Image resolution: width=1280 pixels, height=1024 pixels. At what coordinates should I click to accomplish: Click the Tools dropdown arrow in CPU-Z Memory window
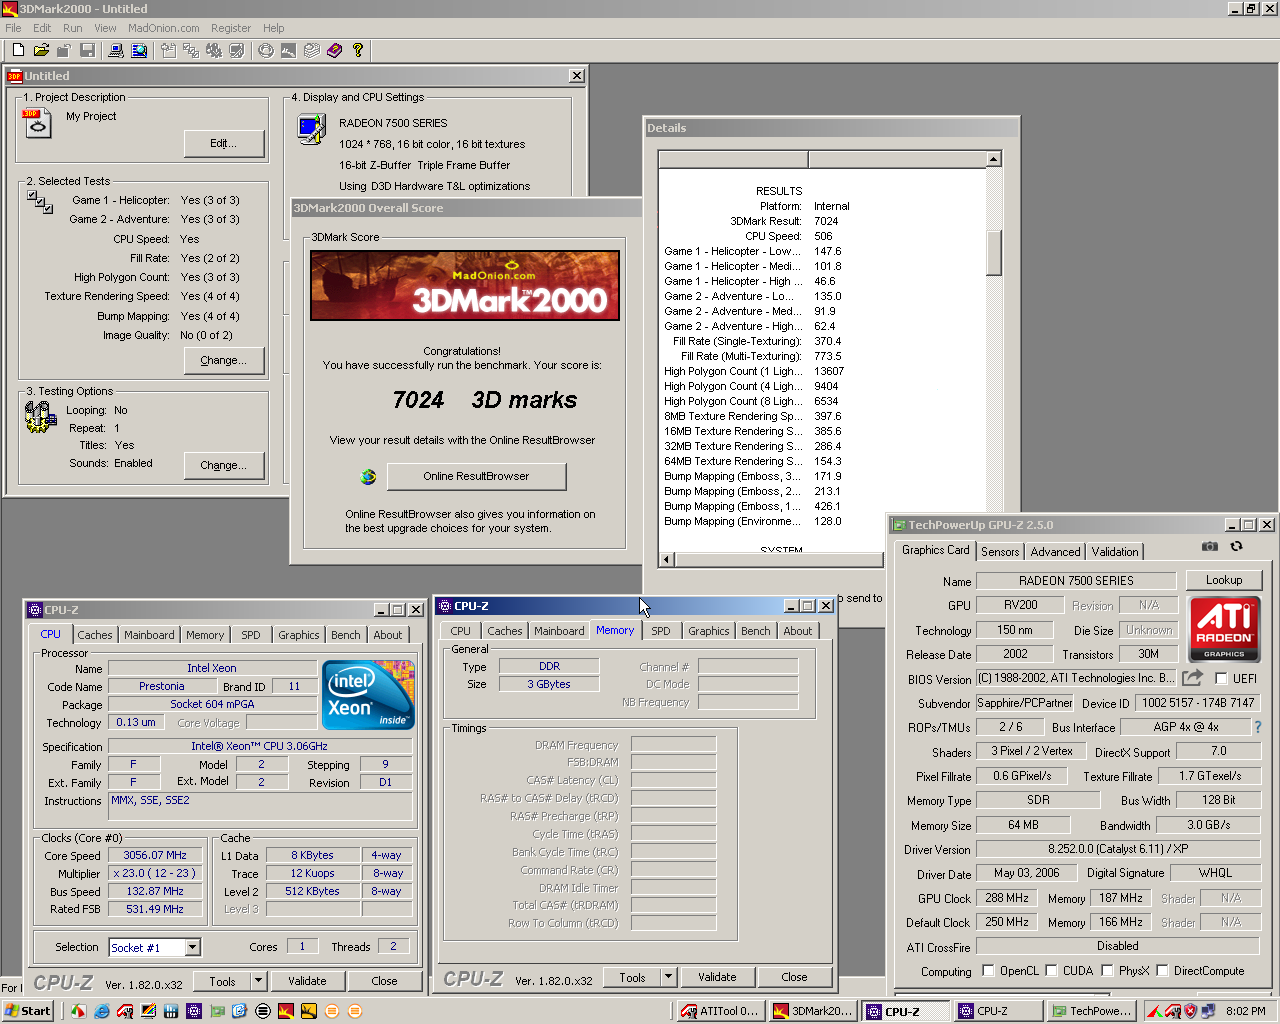click(x=668, y=977)
